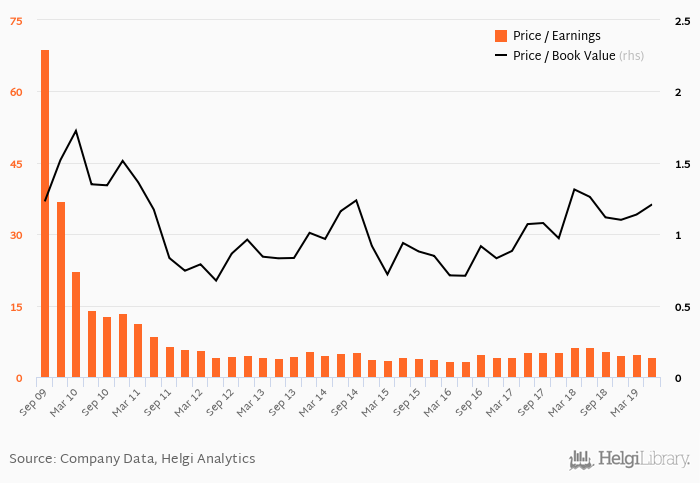Click the 2.5 right axis label
The width and height of the screenshot is (700, 483).
(x=683, y=21)
